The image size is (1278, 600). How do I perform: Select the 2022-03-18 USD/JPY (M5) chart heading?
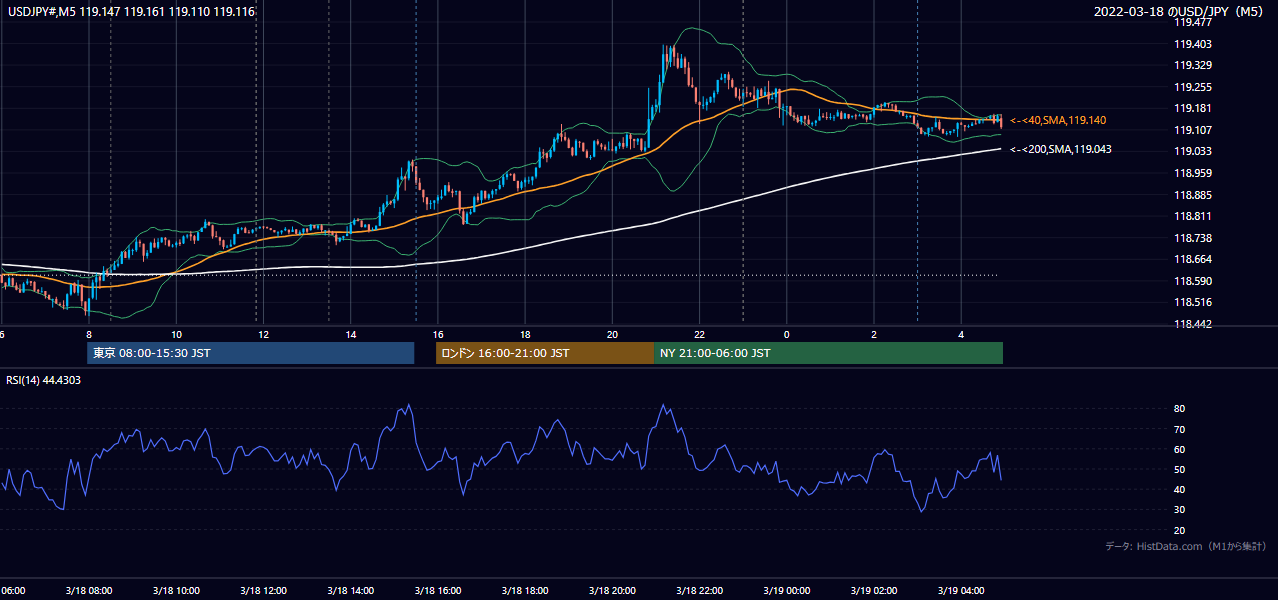1180,11
